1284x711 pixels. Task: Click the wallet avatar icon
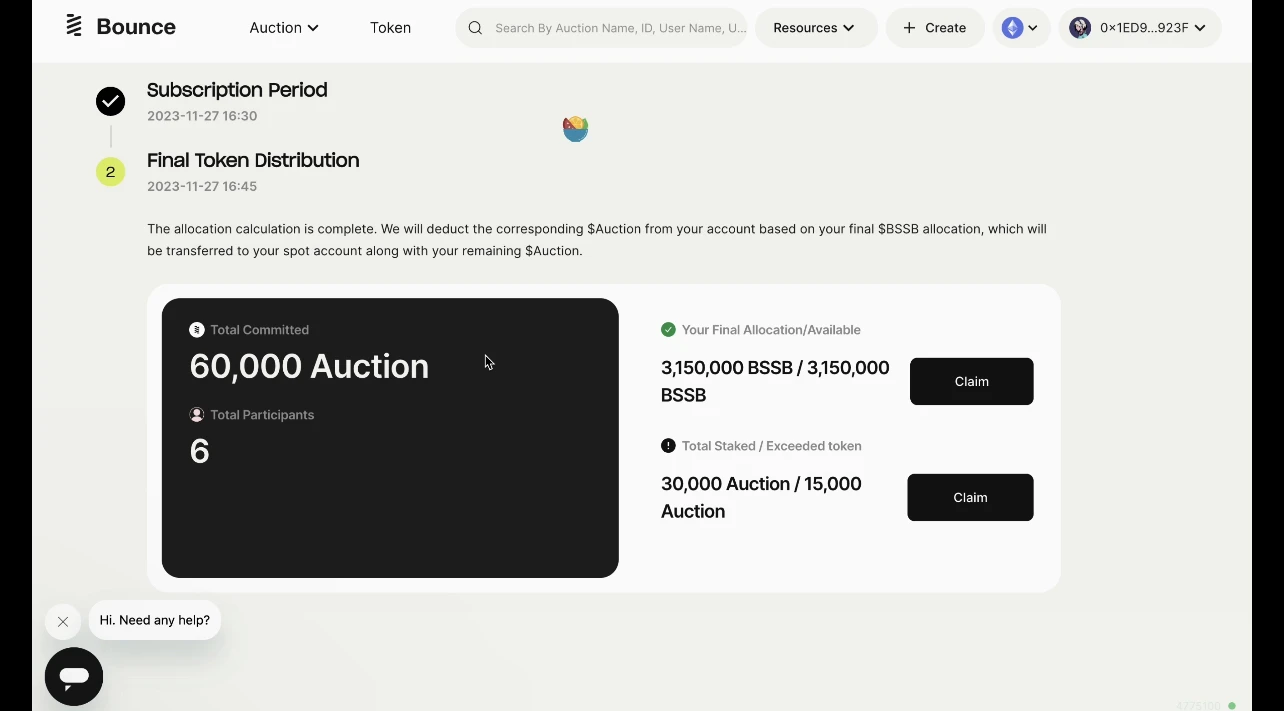1080,27
